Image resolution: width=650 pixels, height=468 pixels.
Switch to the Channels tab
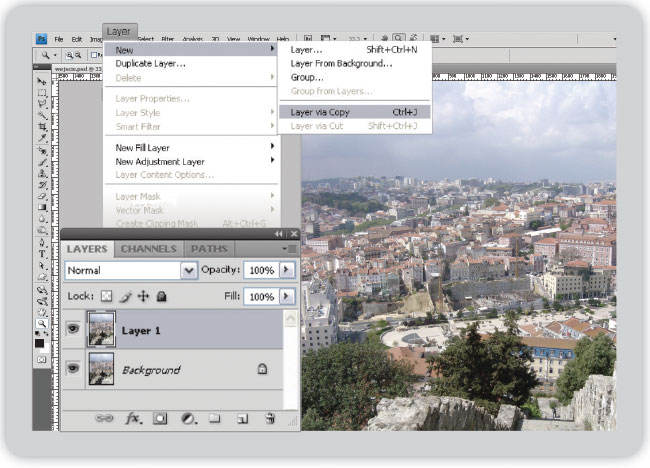tap(148, 249)
